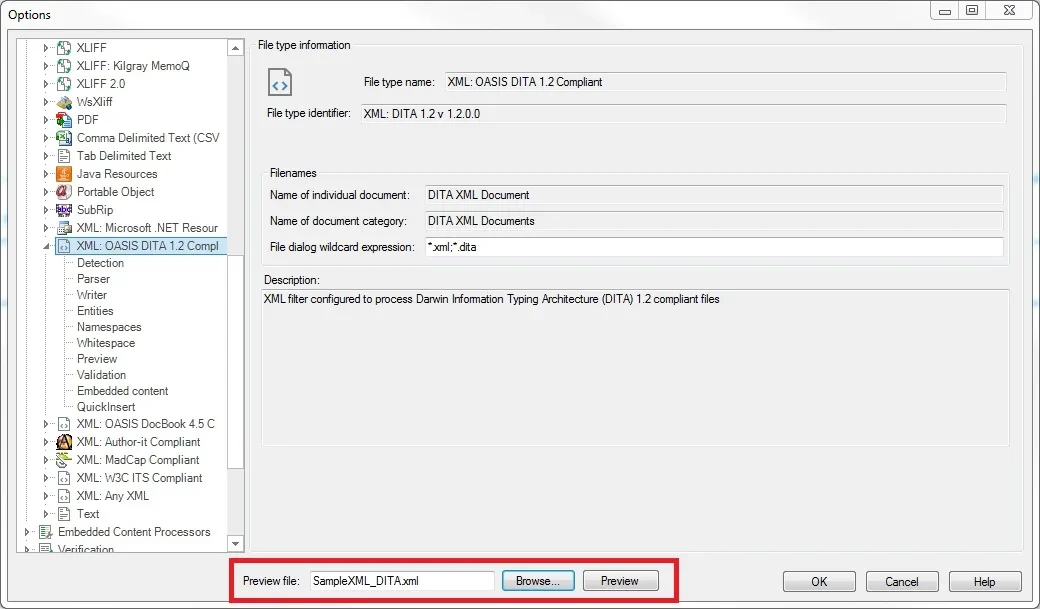1040x609 pixels.
Task: Open the Preview tree item
Action: (x=97, y=359)
